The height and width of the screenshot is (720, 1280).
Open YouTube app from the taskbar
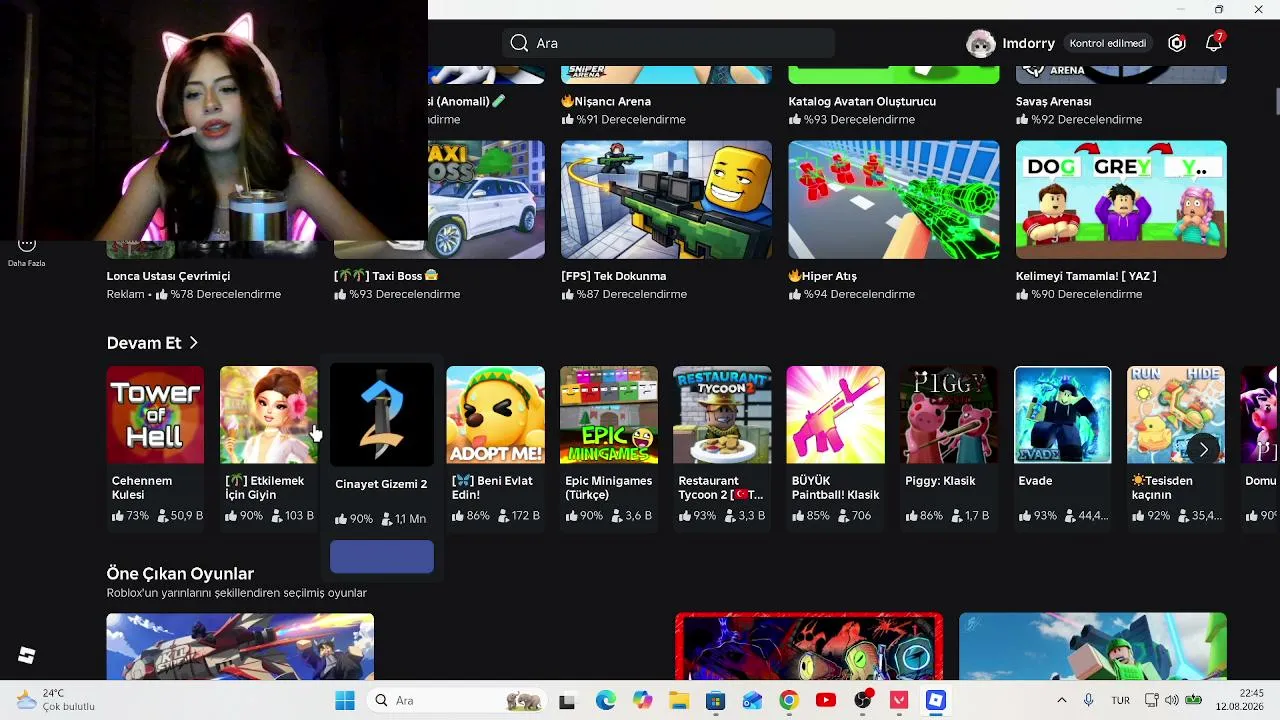click(826, 701)
